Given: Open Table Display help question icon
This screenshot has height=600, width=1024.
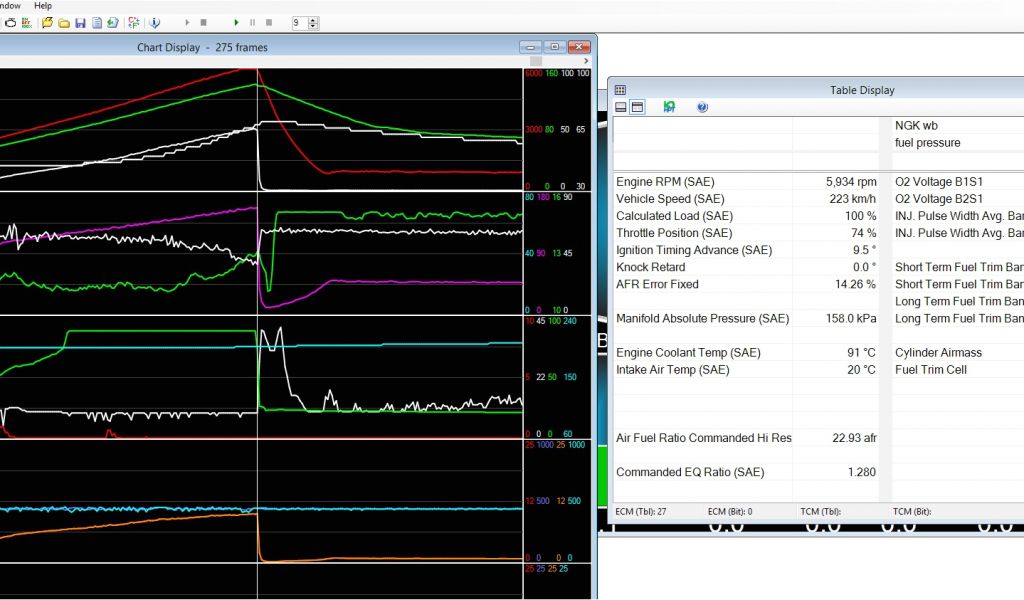Looking at the screenshot, I should pos(702,107).
